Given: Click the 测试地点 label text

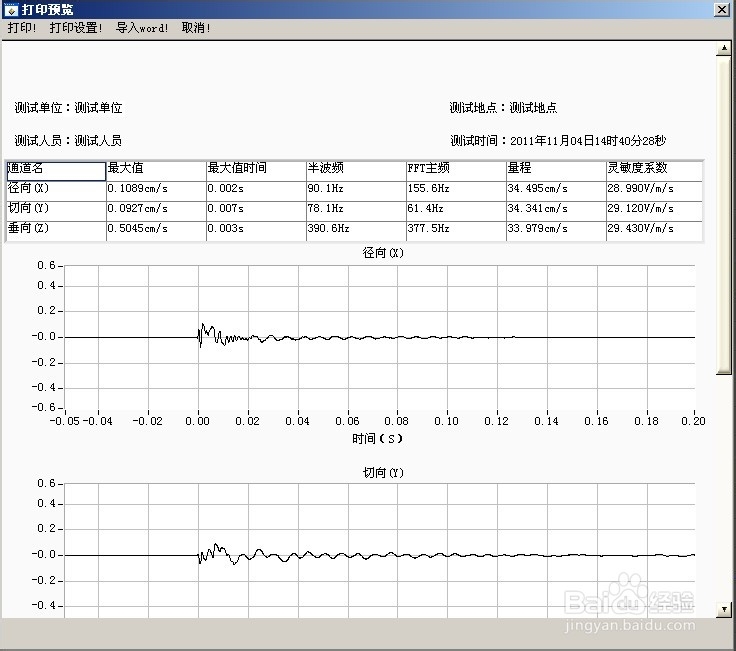Looking at the screenshot, I should coord(503,108).
